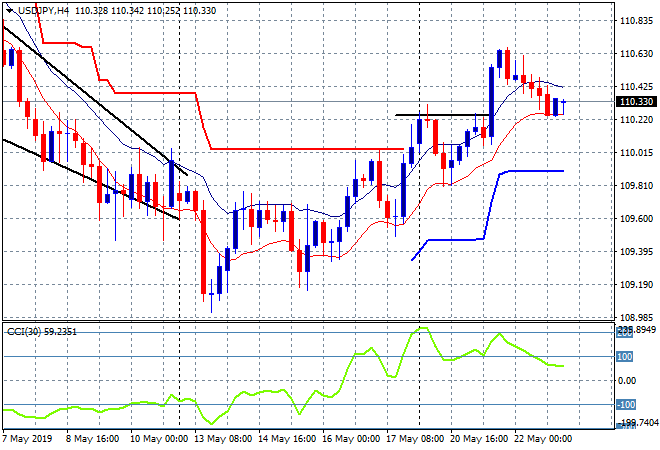
Task: Click the tall blue candle breaking above 110.425
Action: 492,101
